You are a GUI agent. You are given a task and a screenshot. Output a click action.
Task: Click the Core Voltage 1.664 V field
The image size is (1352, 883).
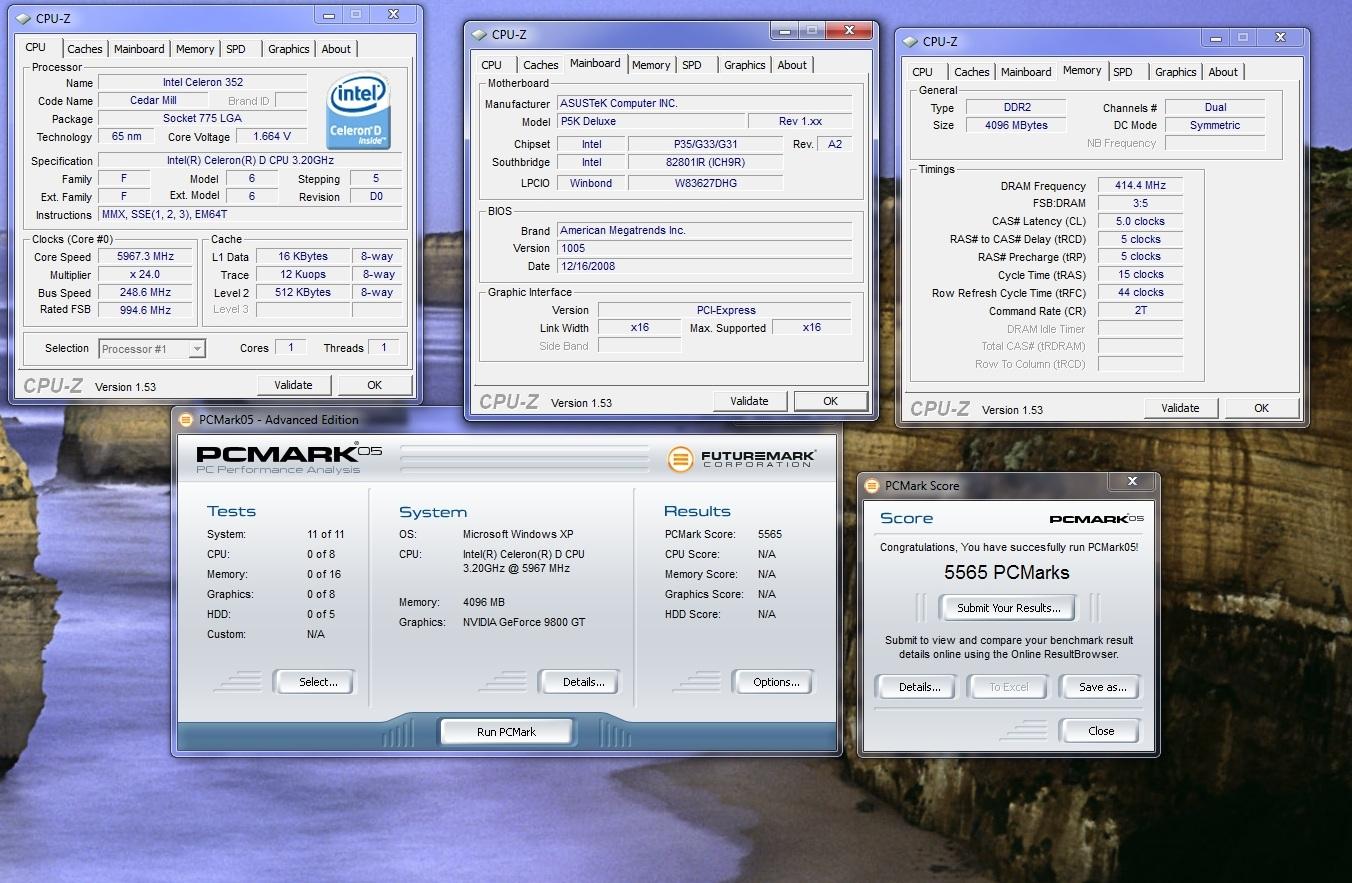272,137
